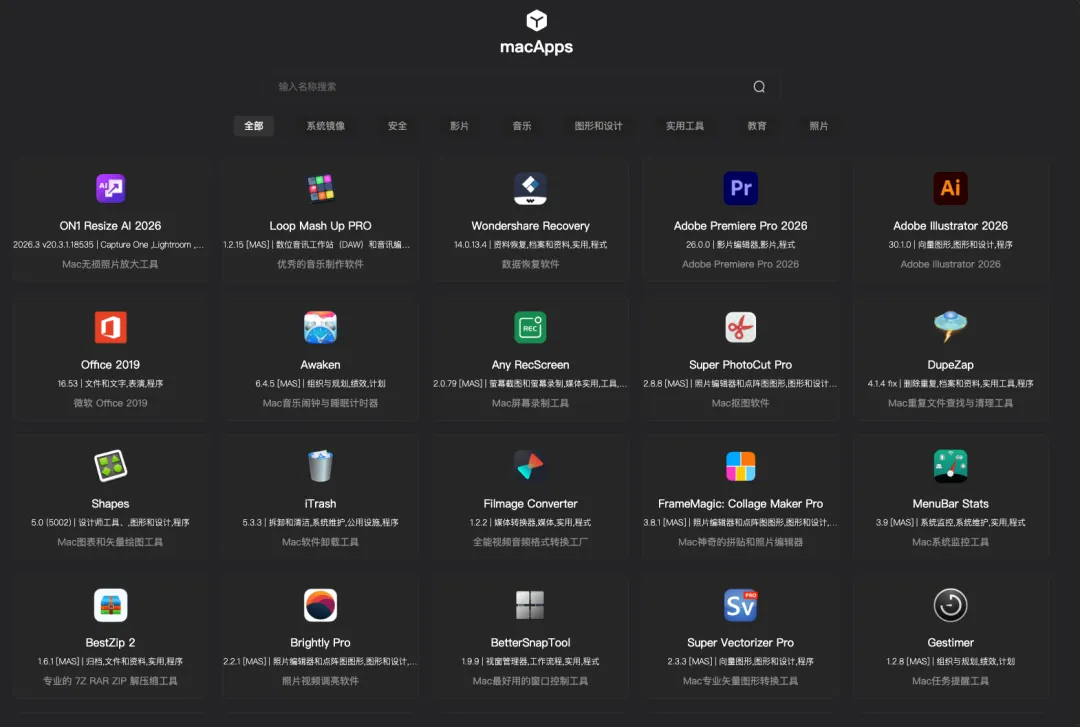Open the BetterSnapTool title link

click(x=530, y=642)
